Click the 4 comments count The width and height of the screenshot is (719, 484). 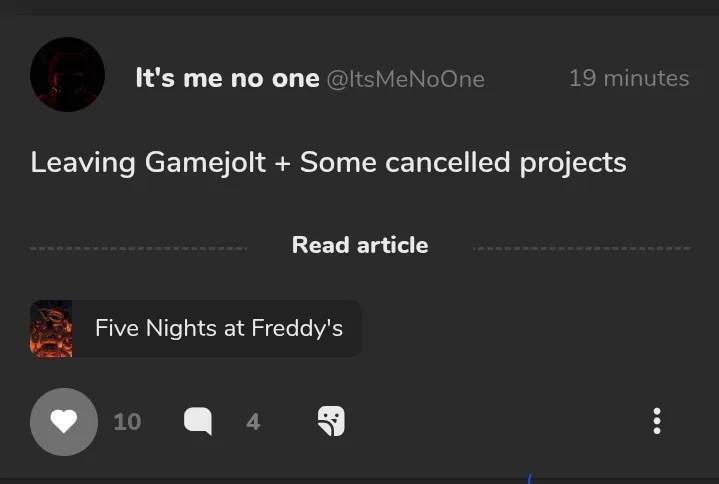click(253, 422)
